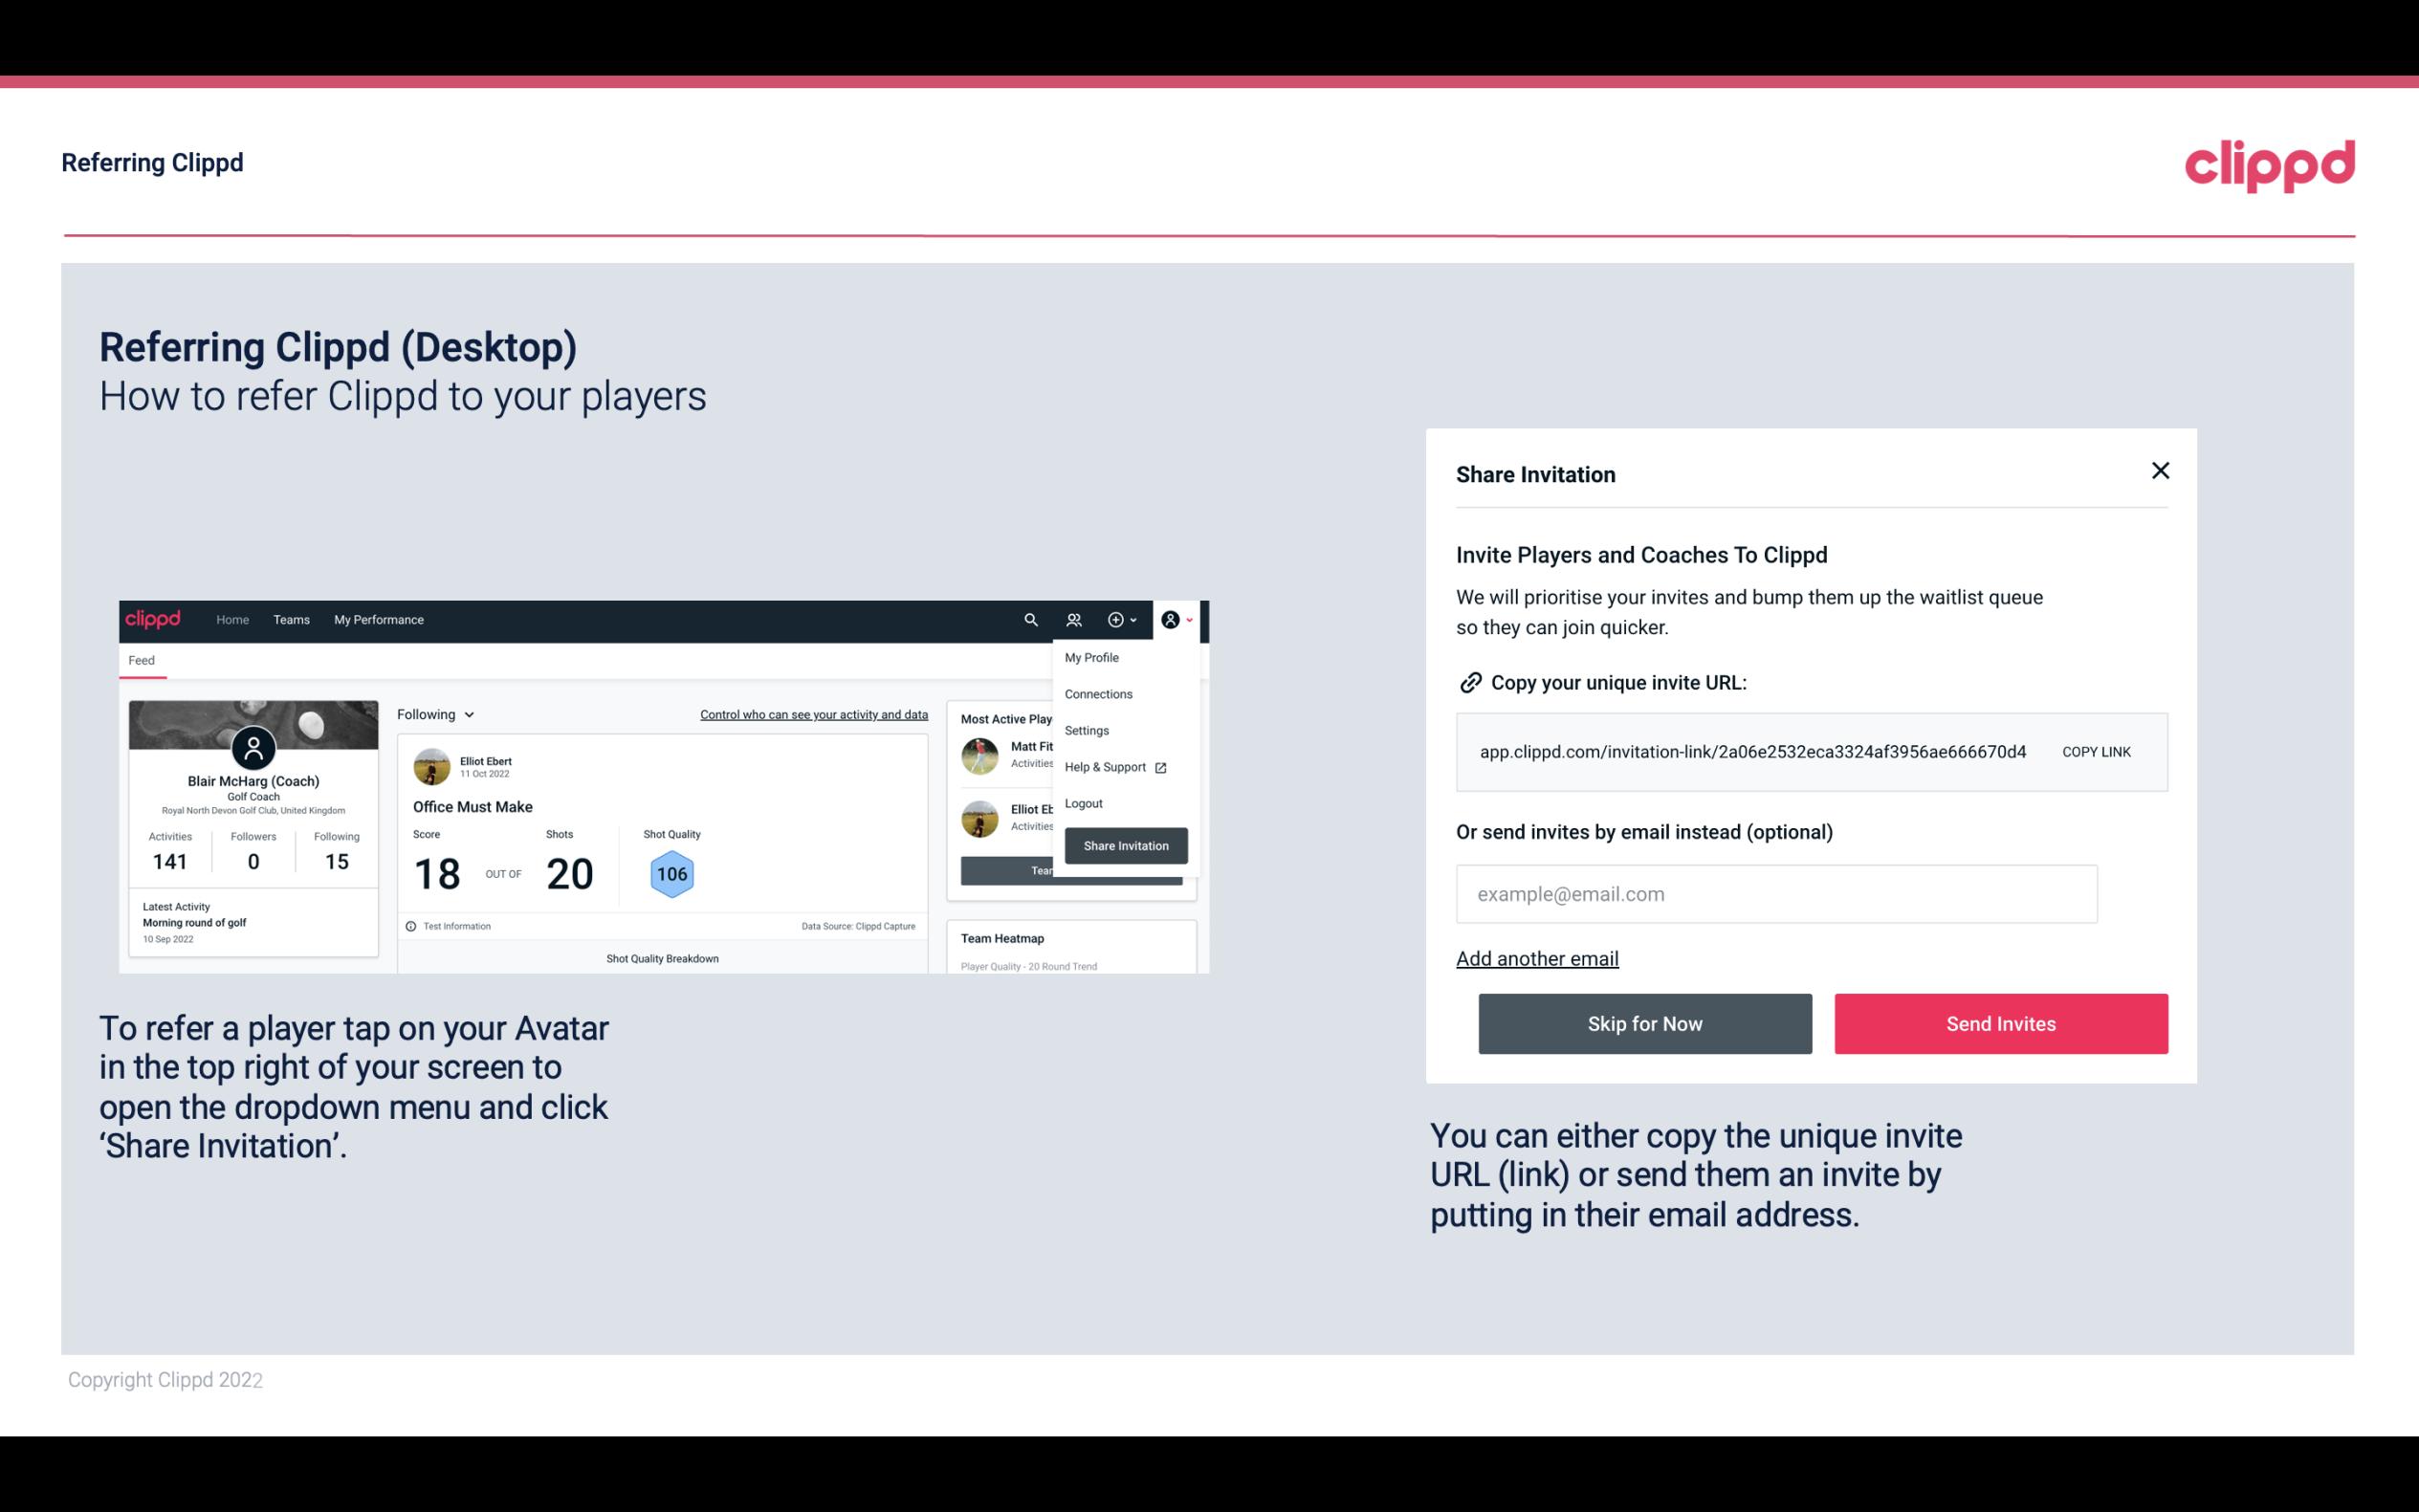Select the Teams menu item in navigation
The height and width of the screenshot is (1512, 2419).
(x=289, y=620)
